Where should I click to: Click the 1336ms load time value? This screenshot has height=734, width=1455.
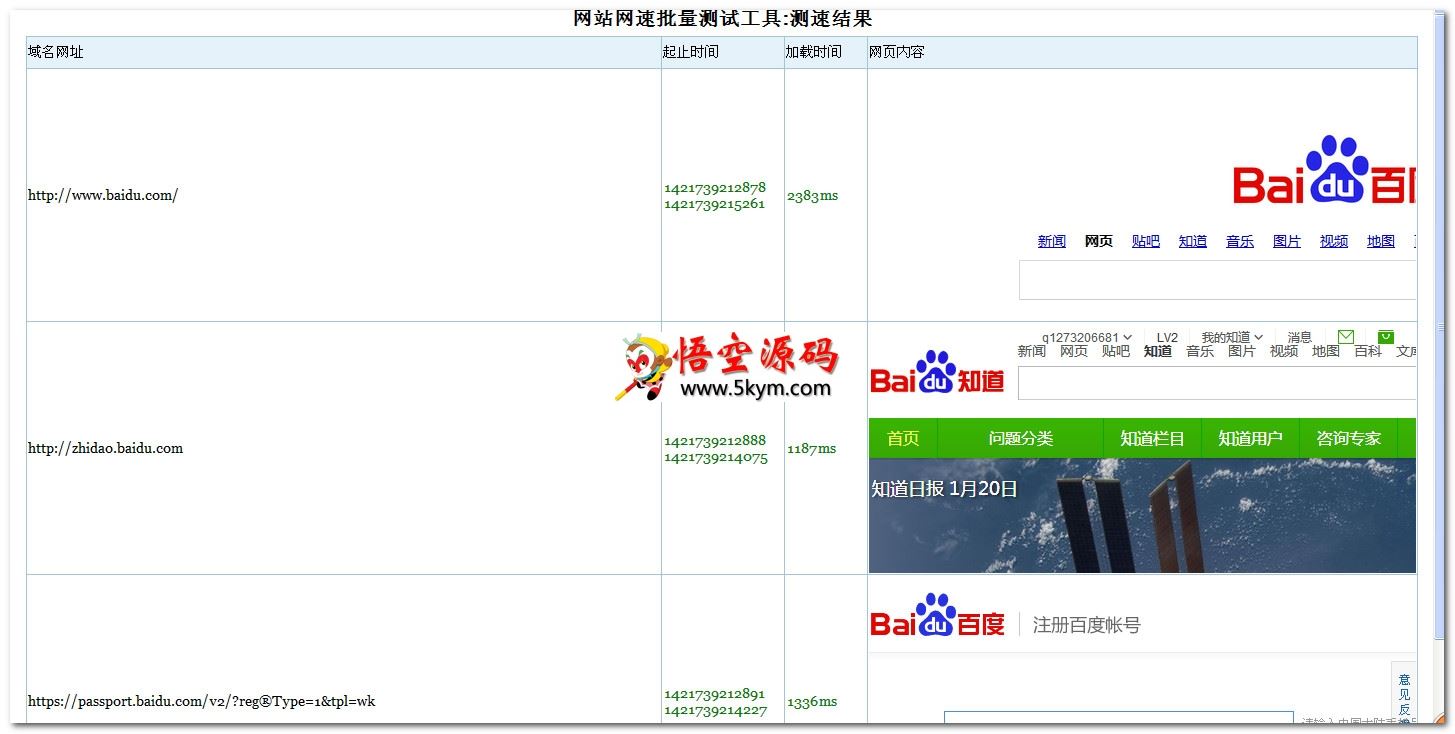(812, 702)
